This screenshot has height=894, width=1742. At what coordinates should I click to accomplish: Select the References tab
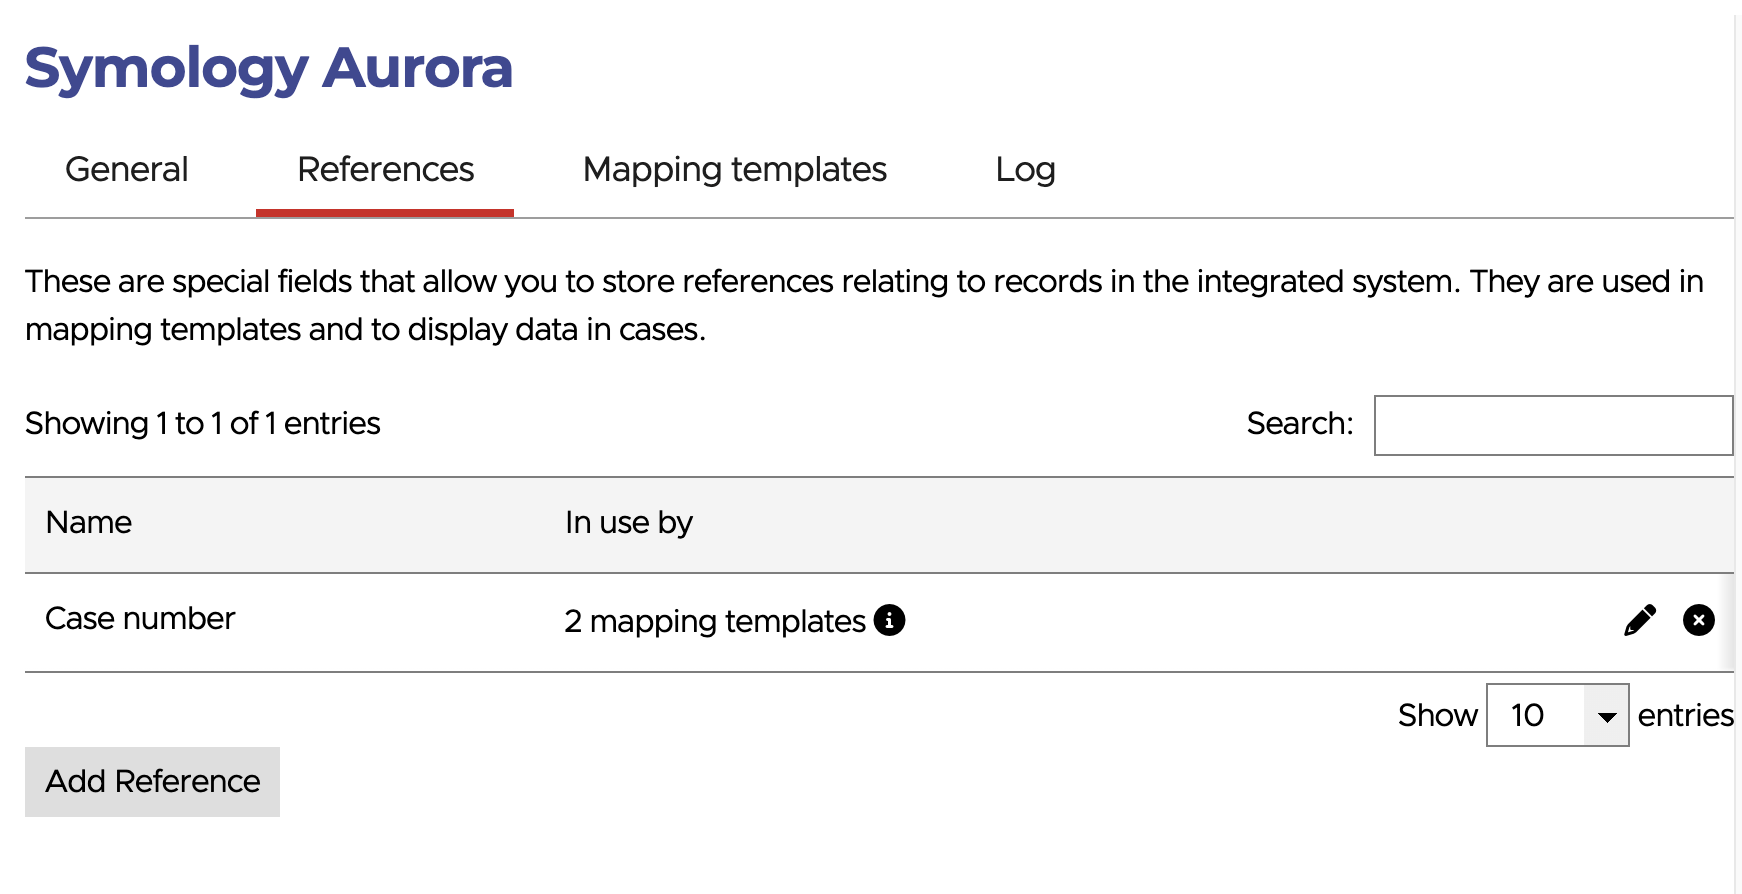click(385, 170)
